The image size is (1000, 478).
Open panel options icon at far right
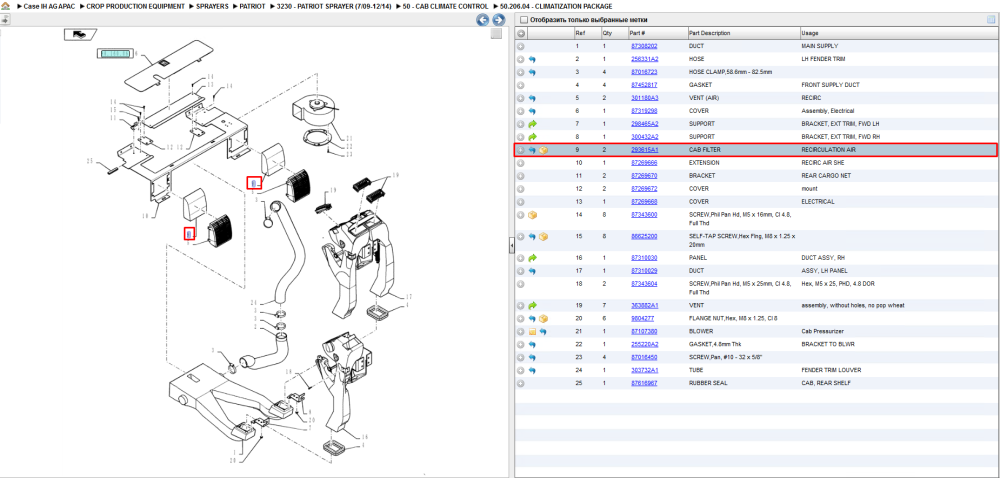click(x=991, y=20)
